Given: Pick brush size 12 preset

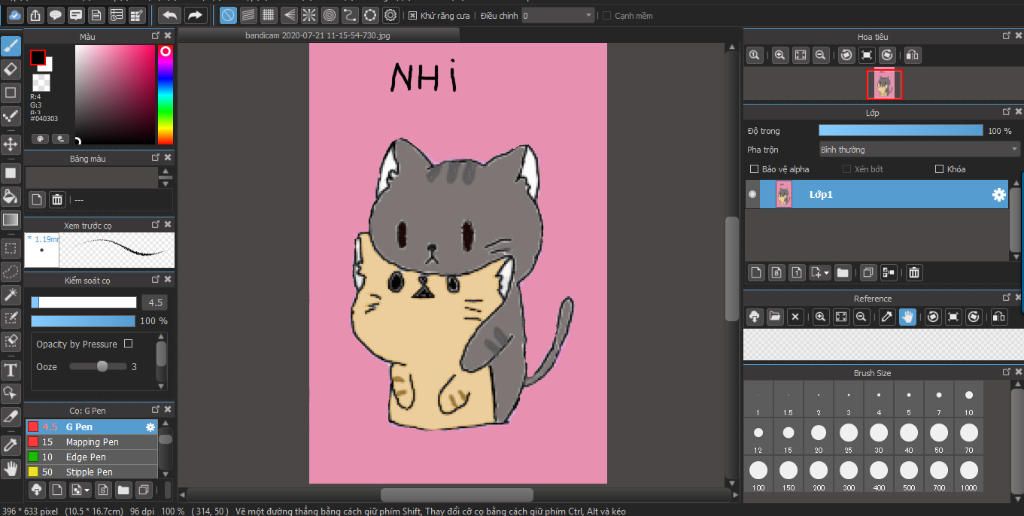Looking at the screenshot, I should click(x=758, y=436).
